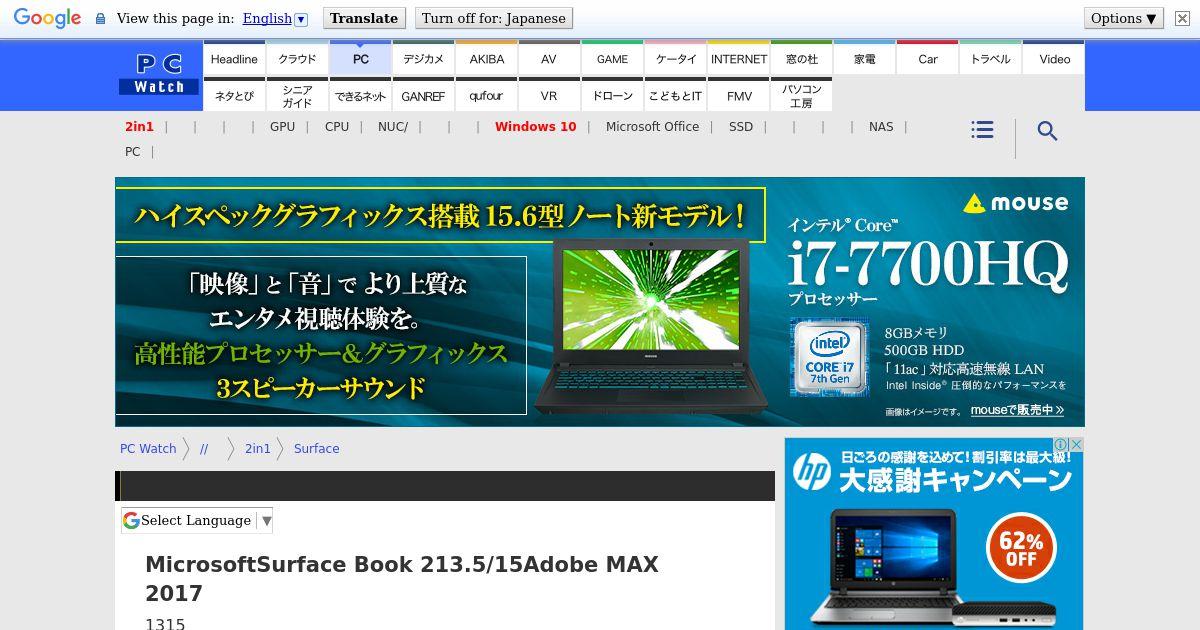Click the CPU topic link
Image resolution: width=1200 pixels, height=630 pixels.
coord(337,126)
